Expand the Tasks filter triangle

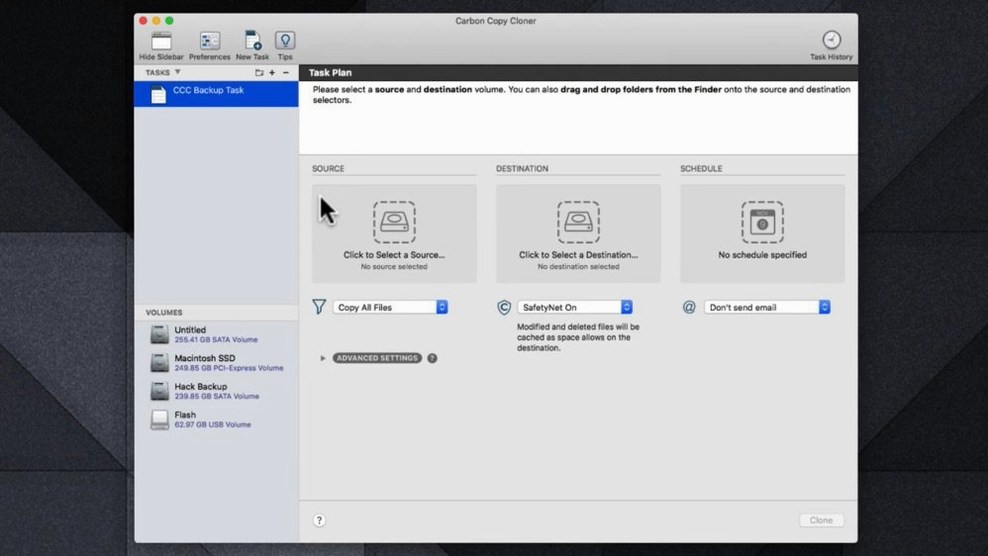[178, 72]
